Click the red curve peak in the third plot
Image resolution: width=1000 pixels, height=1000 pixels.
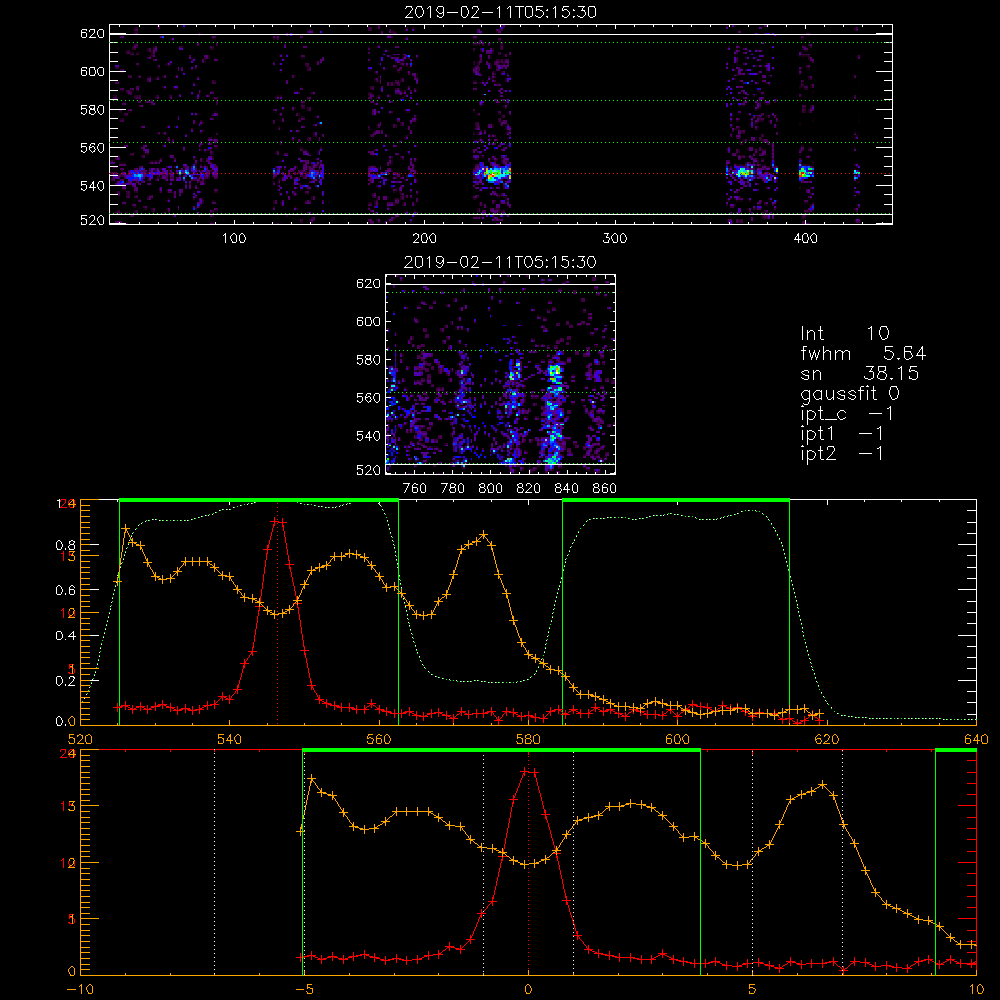point(277,521)
